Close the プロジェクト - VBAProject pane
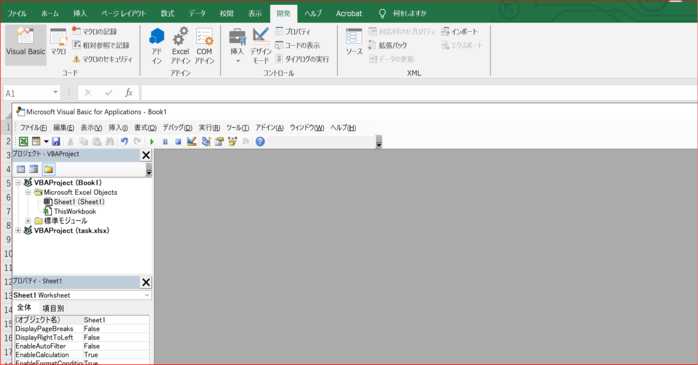Viewport: 698px width, 365px height. pyautogui.click(x=146, y=155)
